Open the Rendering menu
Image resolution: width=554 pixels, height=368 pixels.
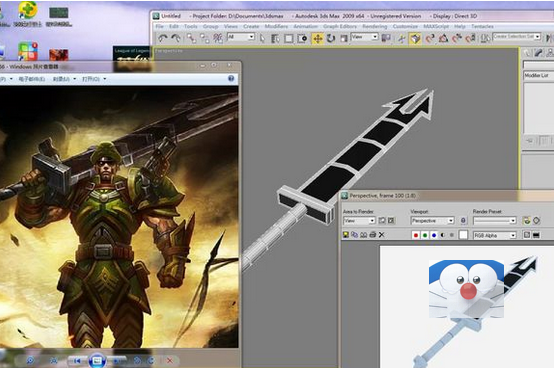coord(375,26)
